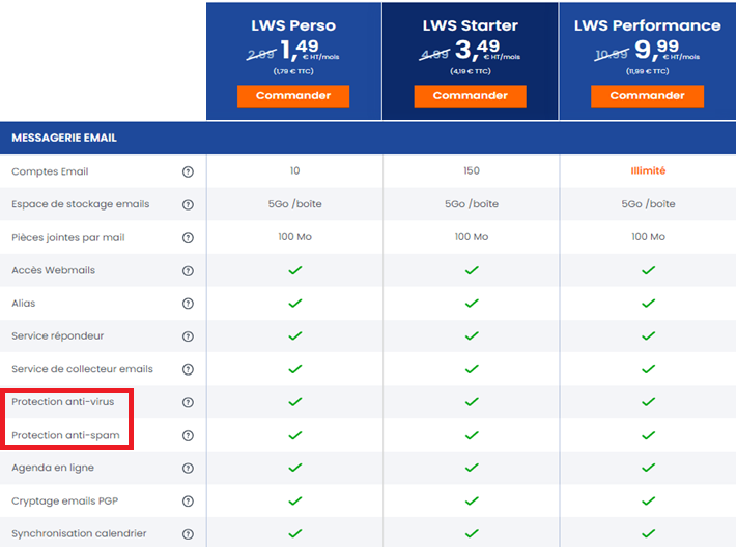Image resolution: width=736 pixels, height=548 pixels.
Task: Click Accès Webmails checkmark under LWS Perso
Action: pyautogui.click(x=295, y=270)
